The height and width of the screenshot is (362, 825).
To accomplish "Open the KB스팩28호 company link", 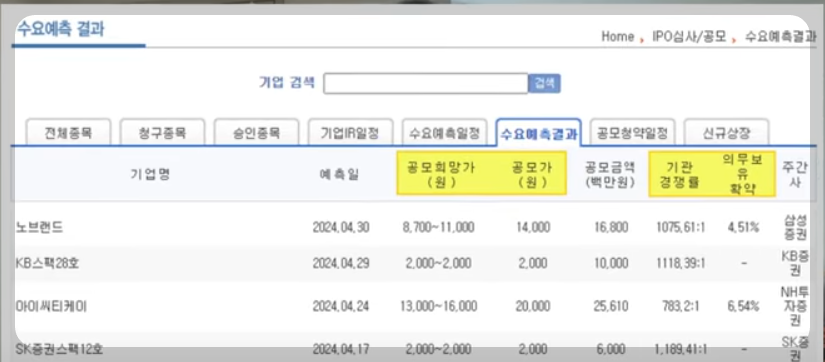I will 48,263.
